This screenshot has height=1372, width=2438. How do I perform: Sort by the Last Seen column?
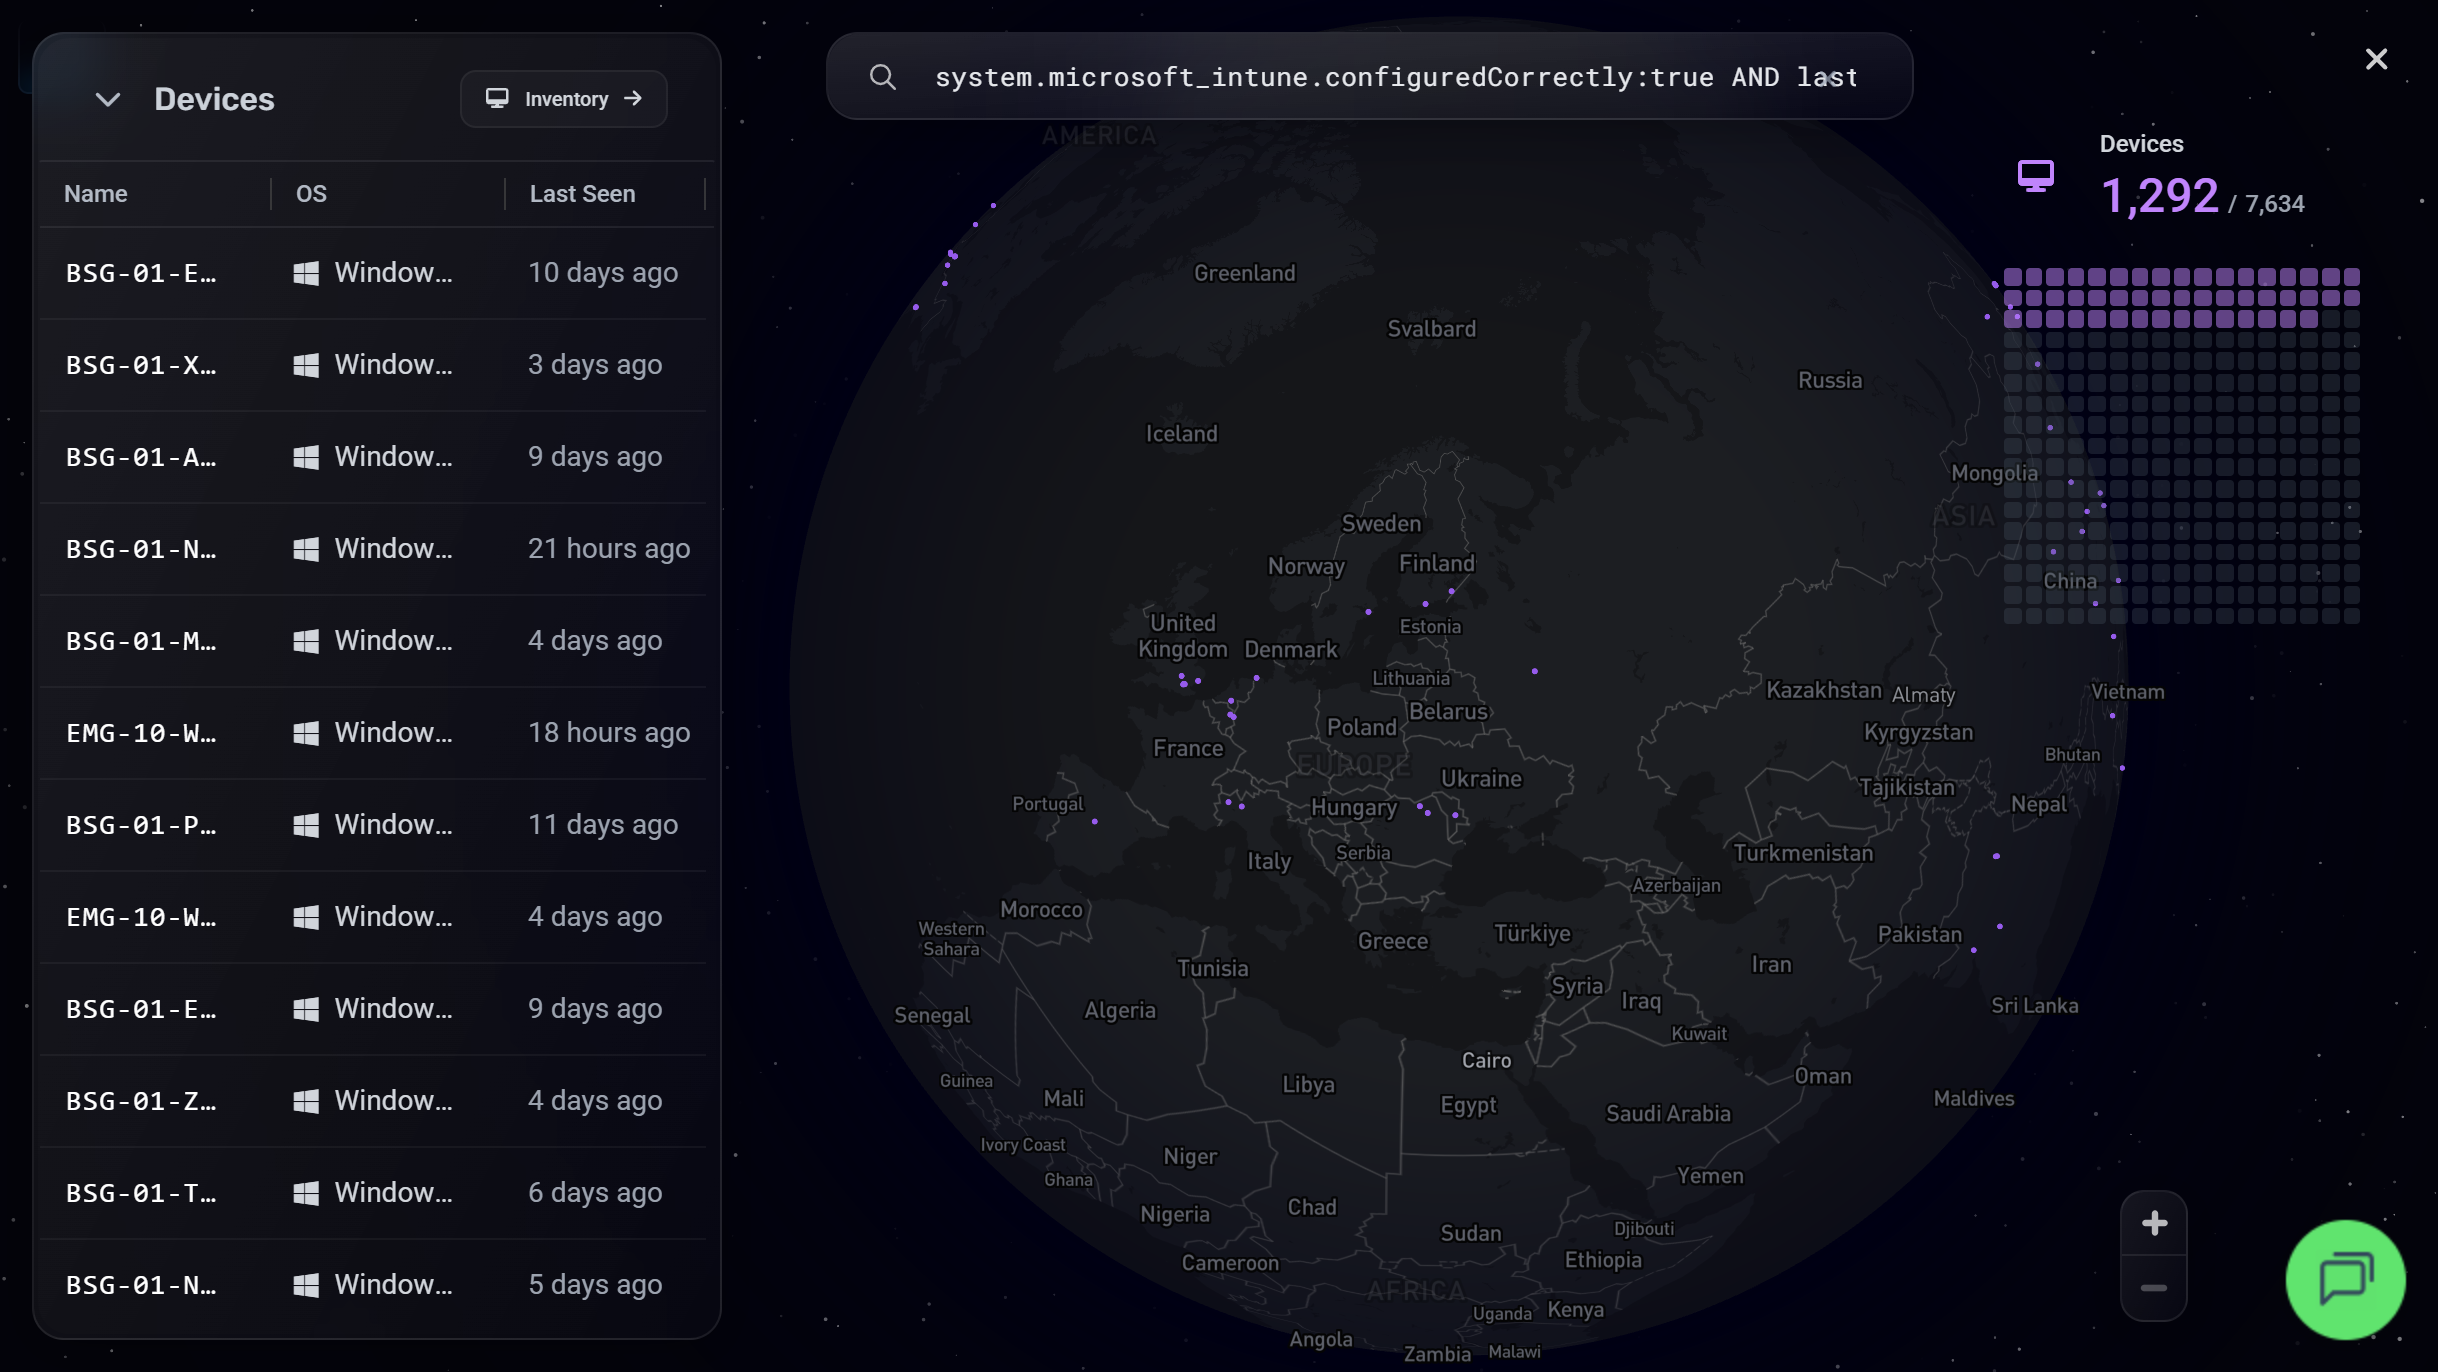(x=582, y=194)
